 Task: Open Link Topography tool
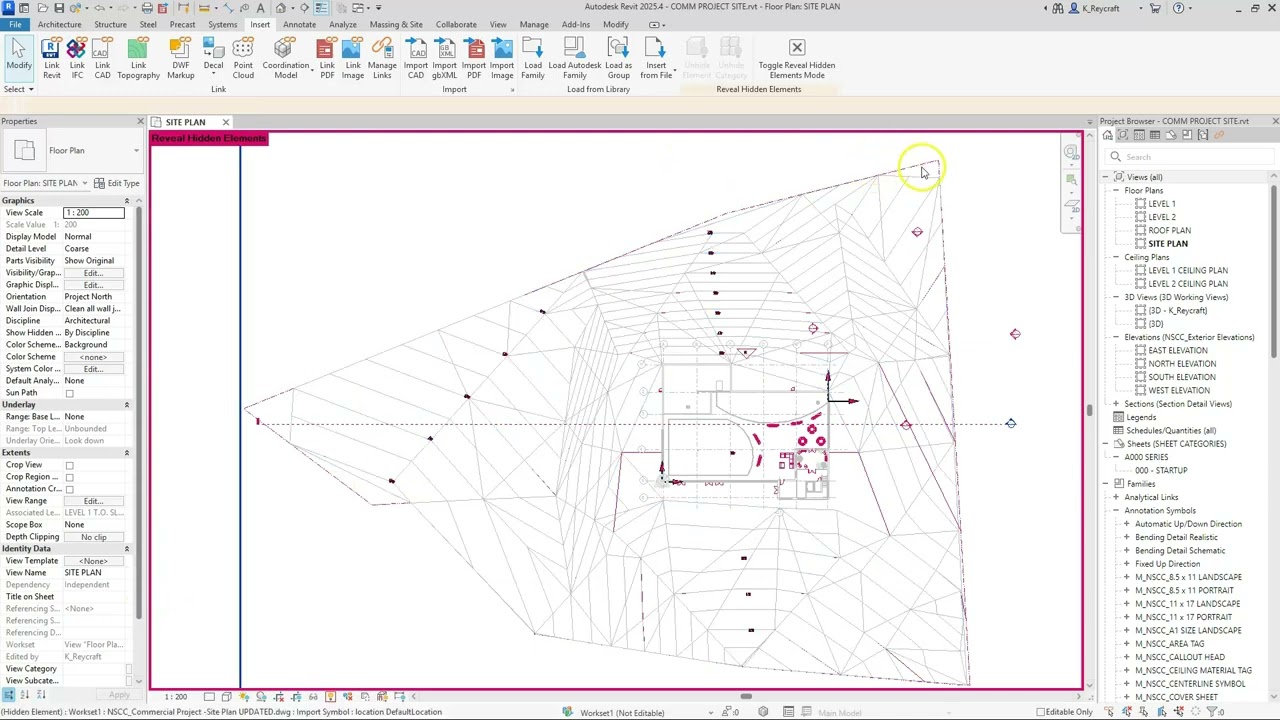pos(138,58)
